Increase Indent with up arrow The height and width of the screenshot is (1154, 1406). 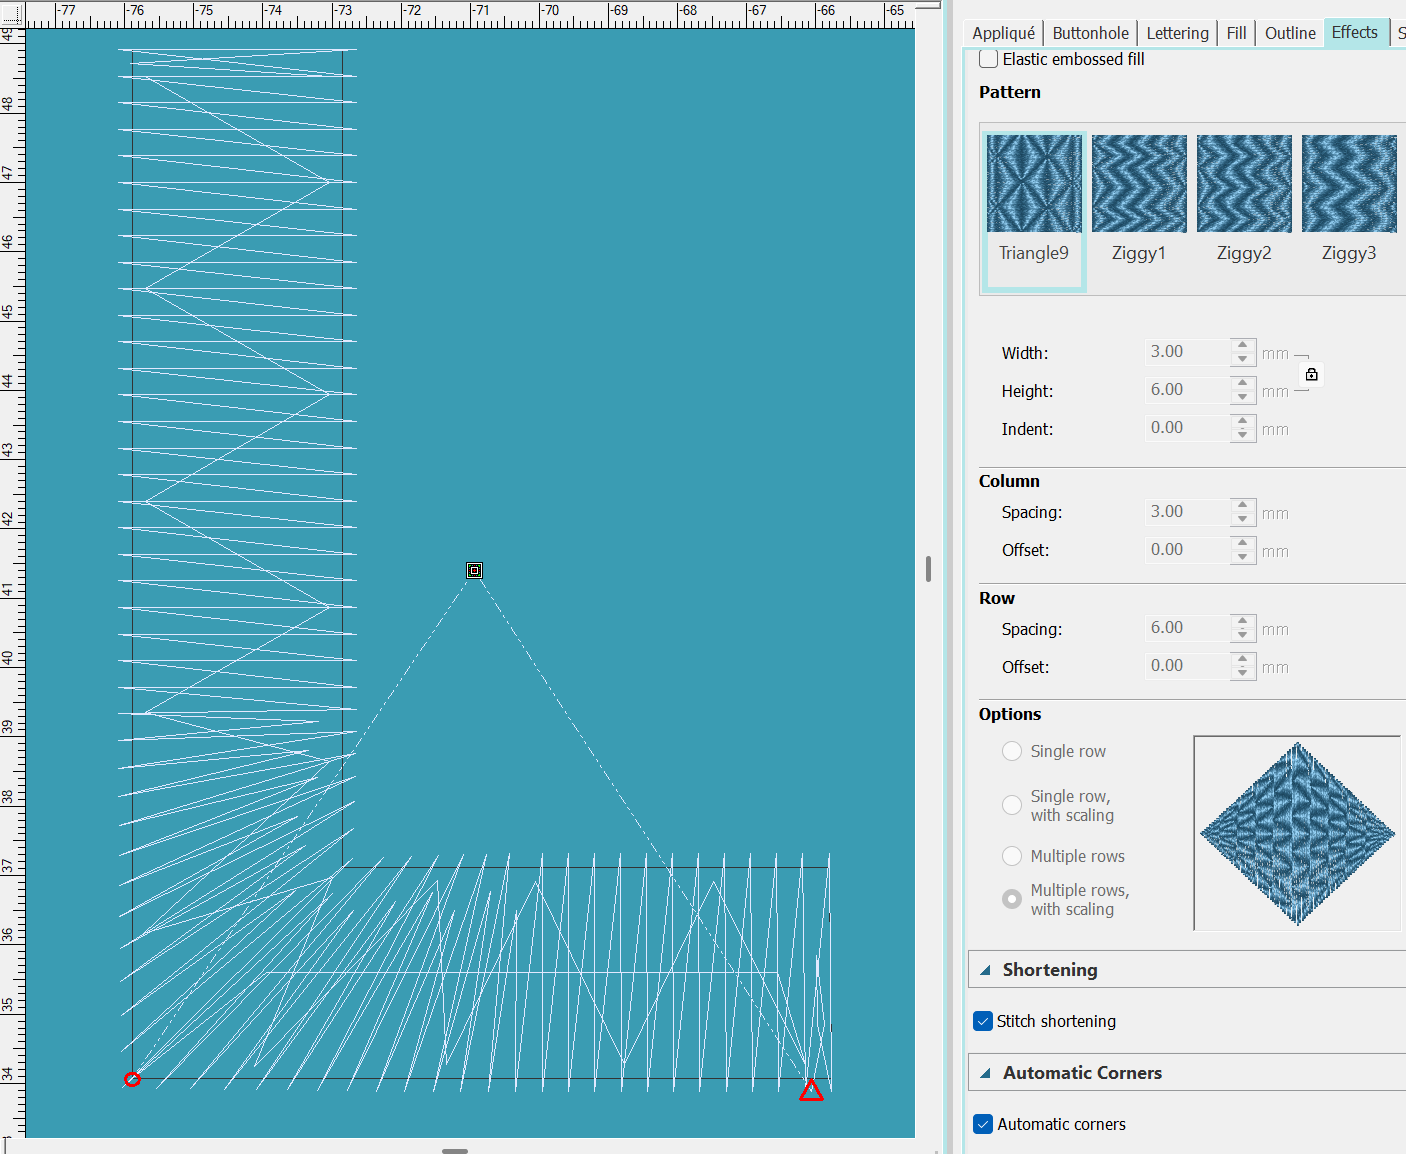coord(1243,421)
